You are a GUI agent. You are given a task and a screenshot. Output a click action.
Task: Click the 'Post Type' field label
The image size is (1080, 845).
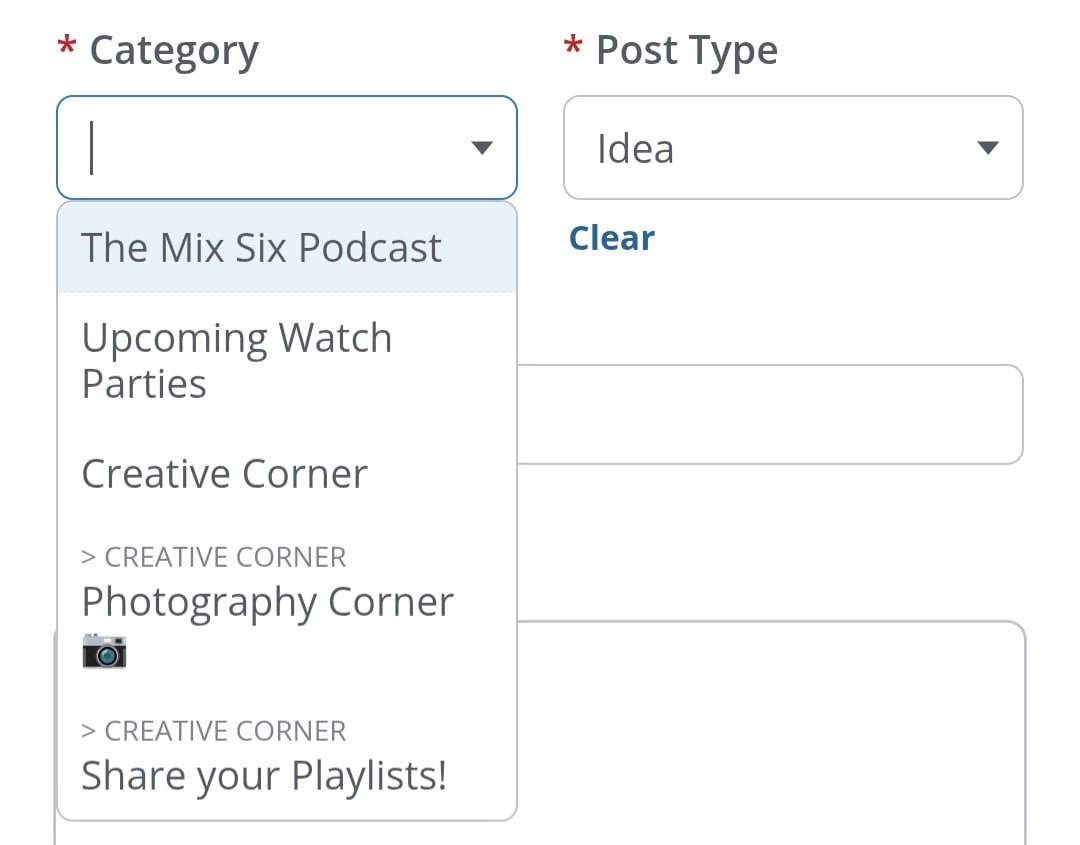(x=686, y=50)
